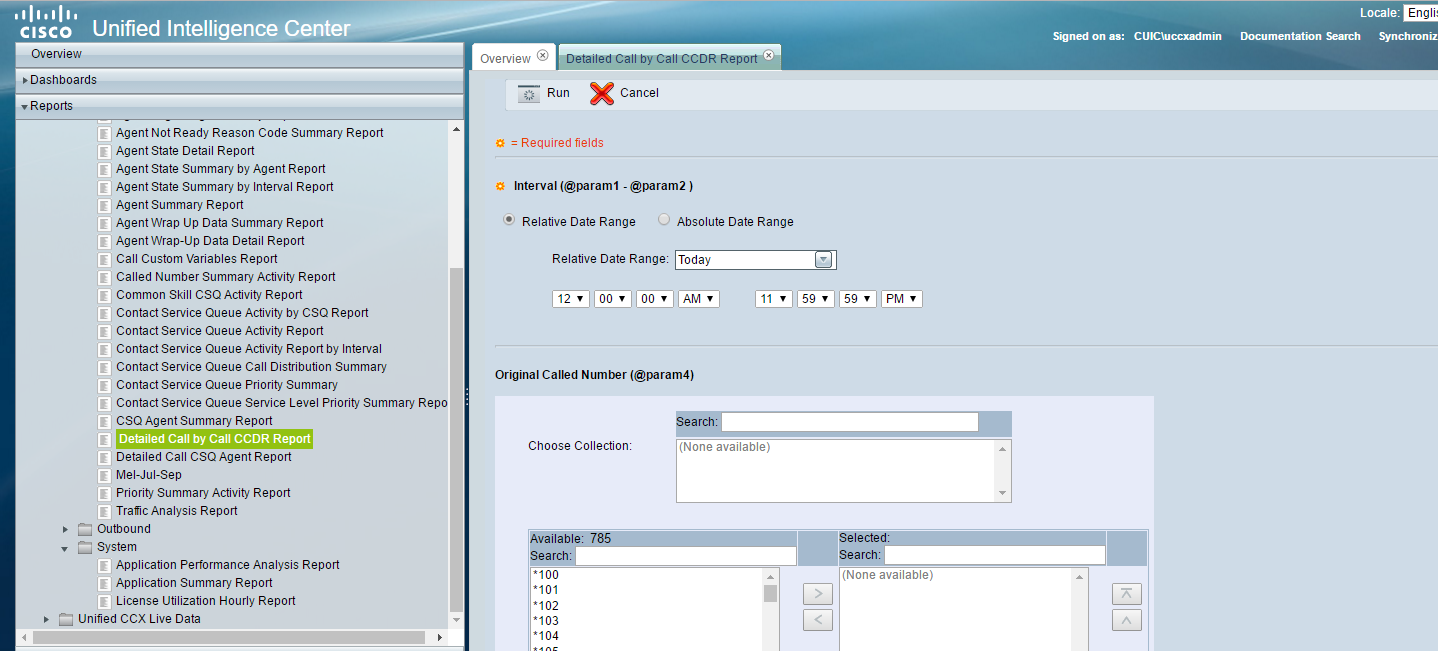Image resolution: width=1438 pixels, height=651 pixels.
Task: Open the Locale dropdown
Action: point(1420,13)
